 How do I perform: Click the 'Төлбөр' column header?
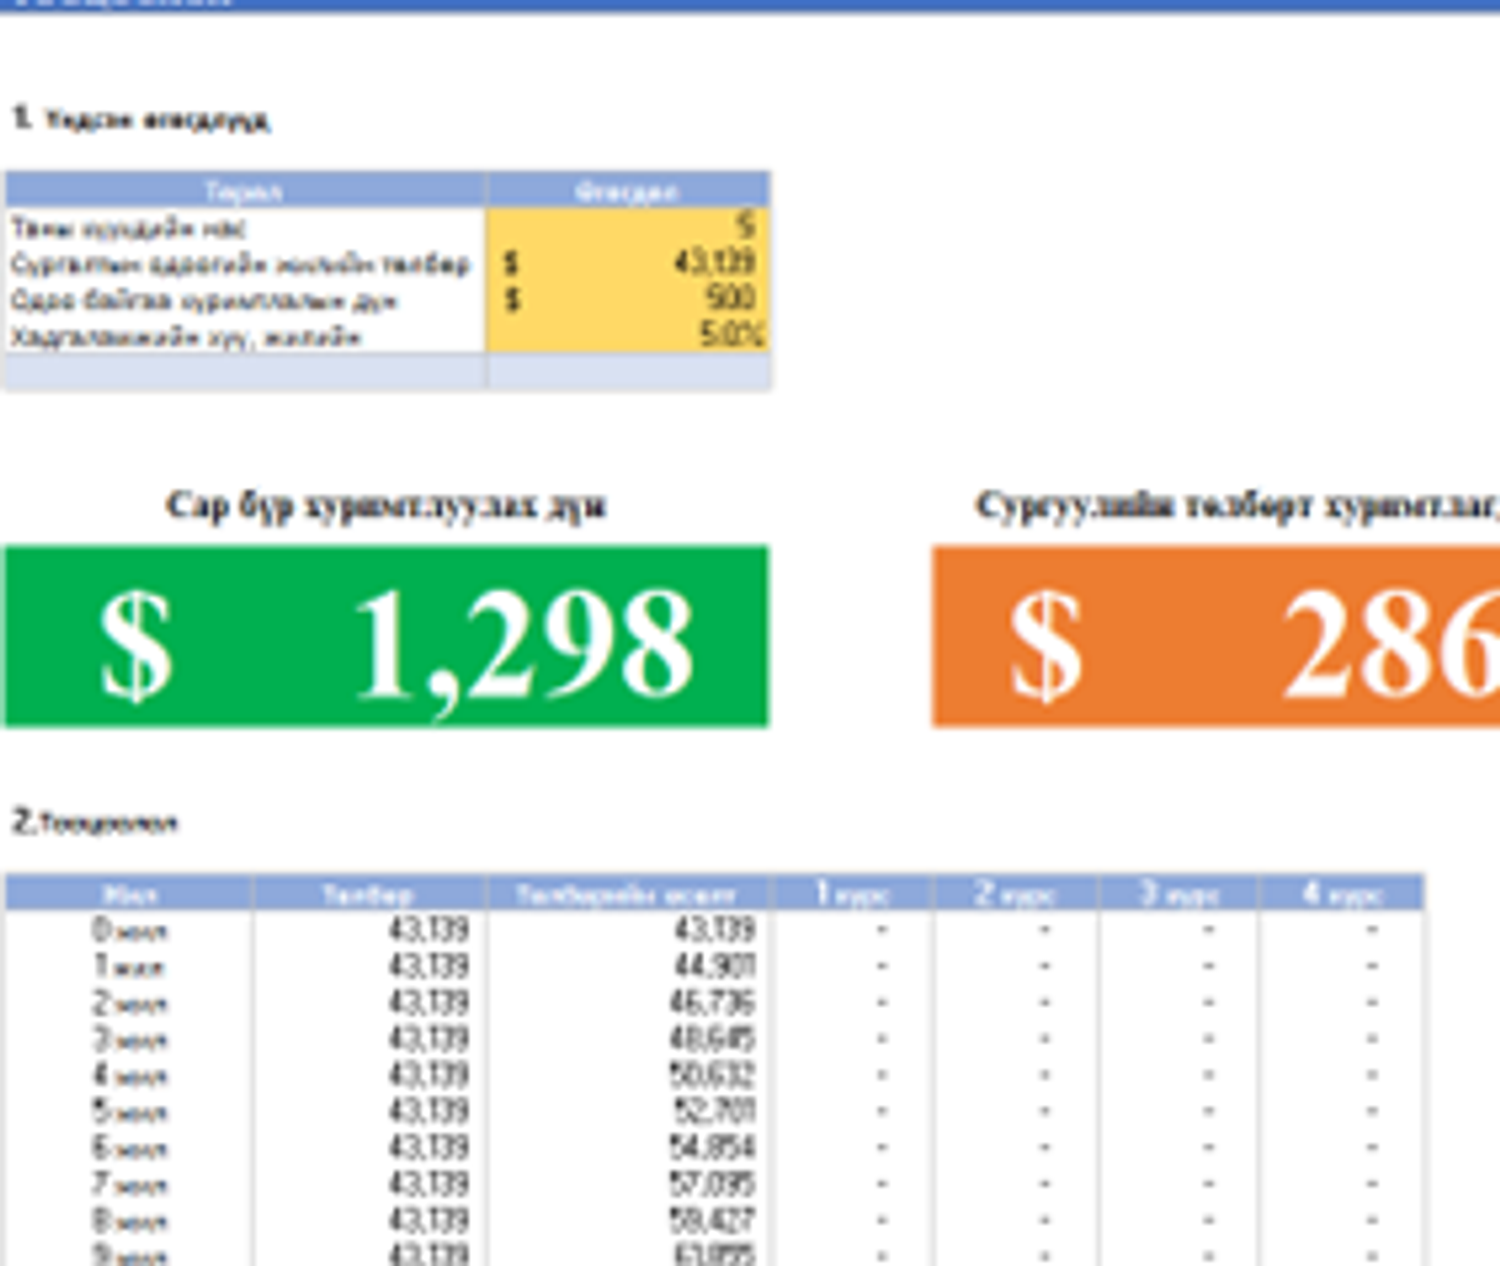click(x=368, y=893)
